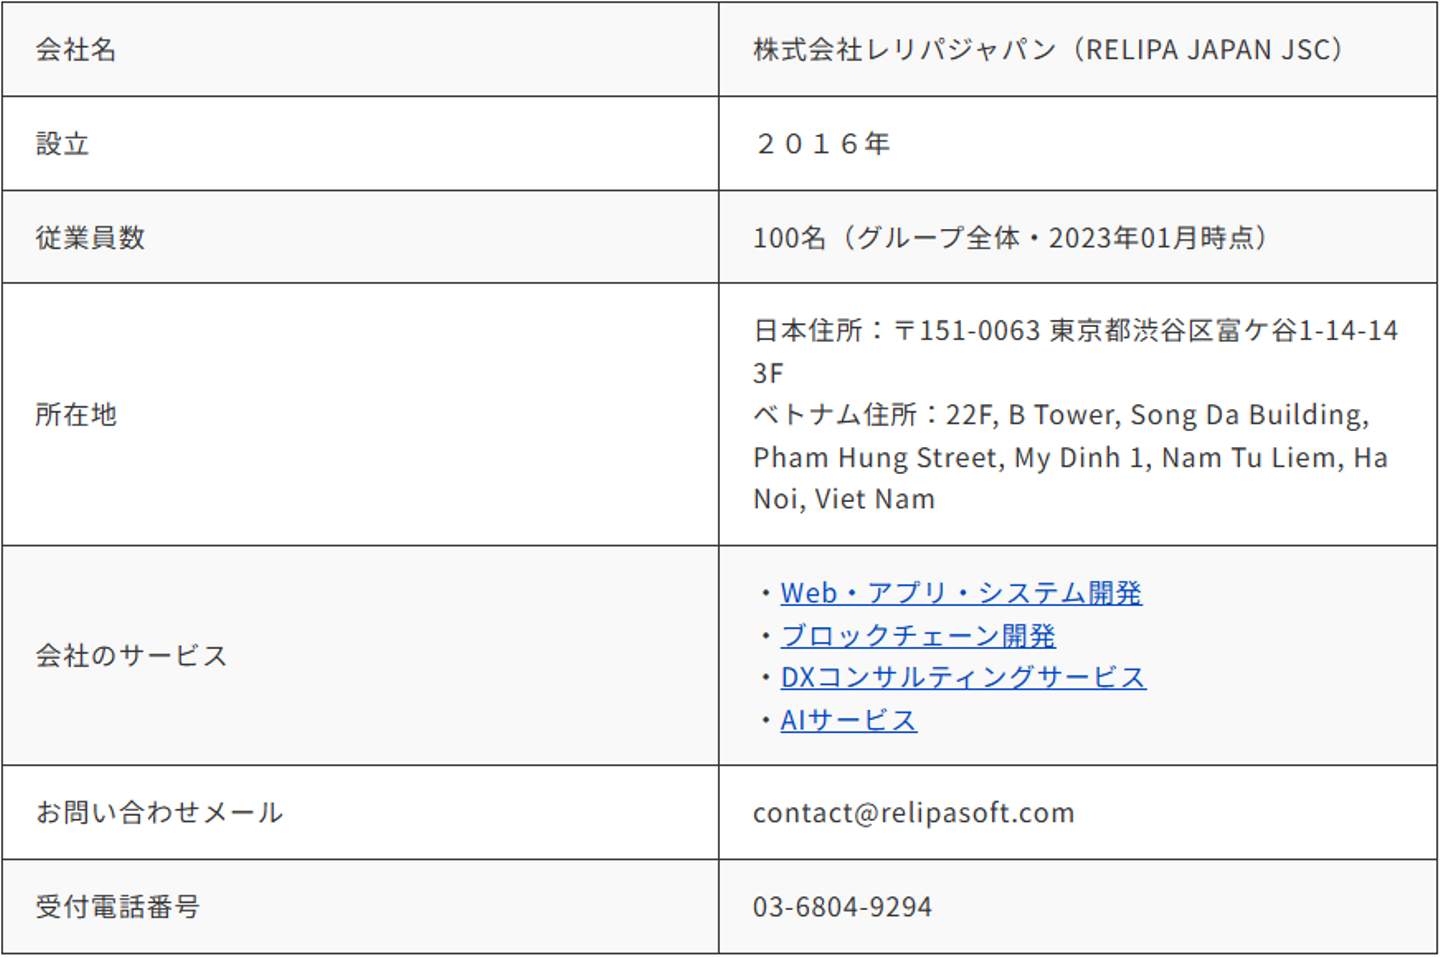Click the お問い合わせメール row label
Viewport: 1440px width, 958px height.
coord(159,813)
